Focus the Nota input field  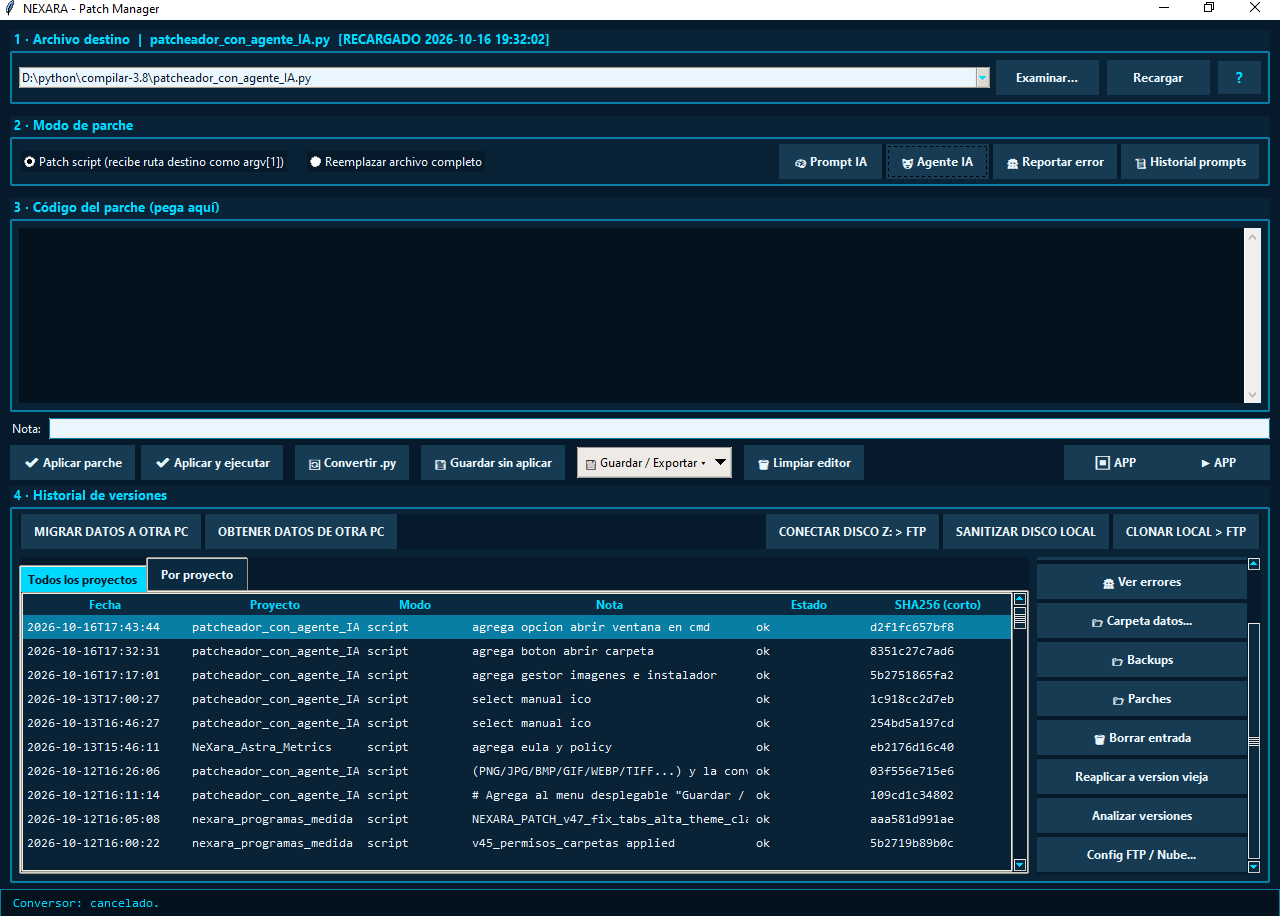(x=659, y=428)
